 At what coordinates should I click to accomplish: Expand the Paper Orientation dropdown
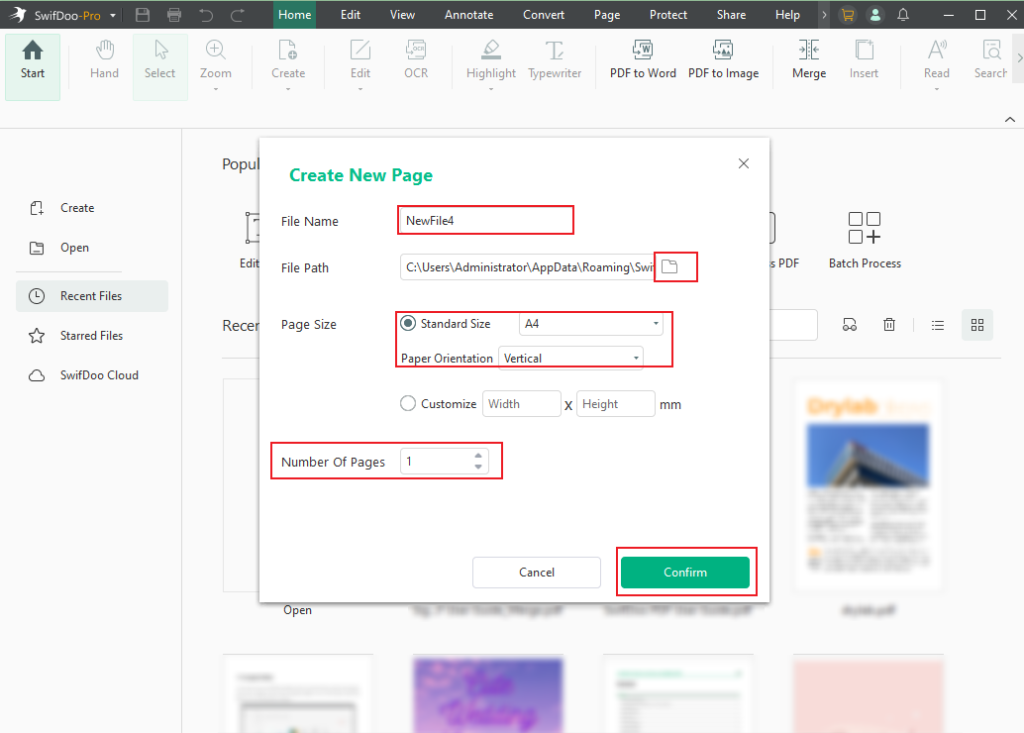click(x=635, y=357)
